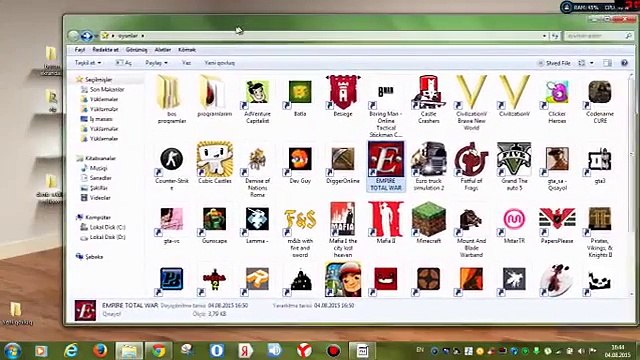Open the view options dropdown arrow

coord(591,63)
